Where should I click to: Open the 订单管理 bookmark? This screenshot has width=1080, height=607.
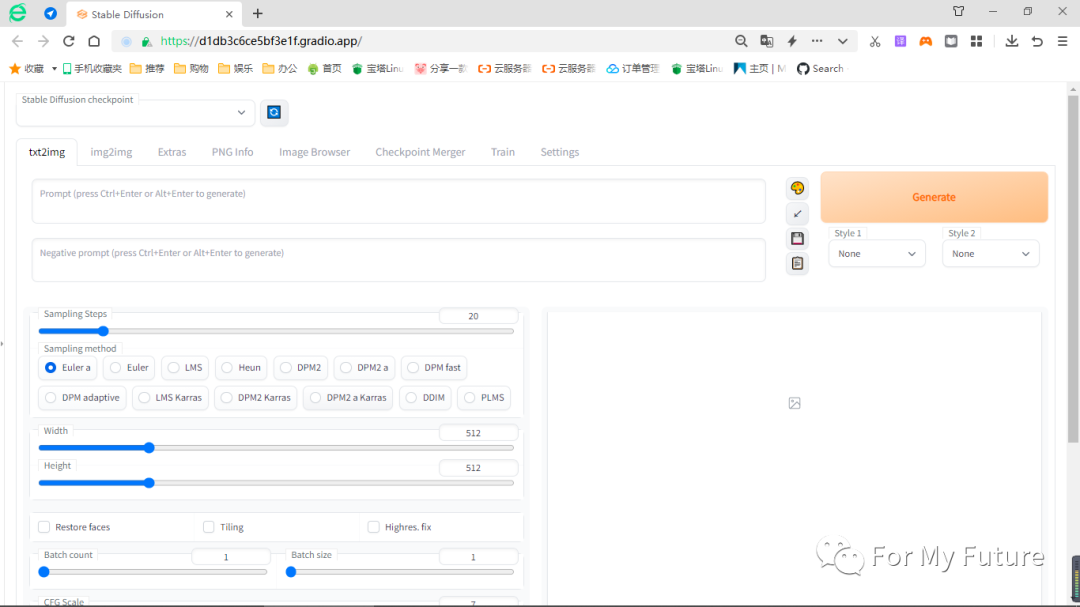pyautogui.click(x=633, y=68)
